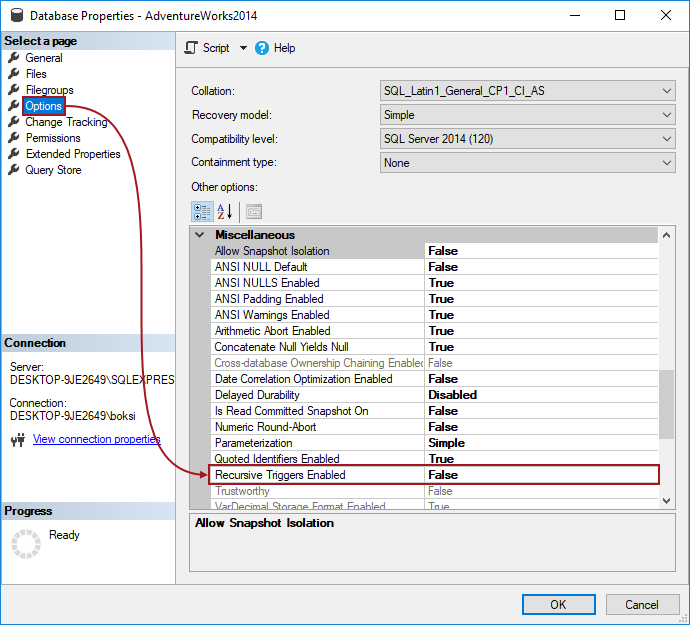
Task: Select ANSI Padding Enabled row
Action: point(434,299)
